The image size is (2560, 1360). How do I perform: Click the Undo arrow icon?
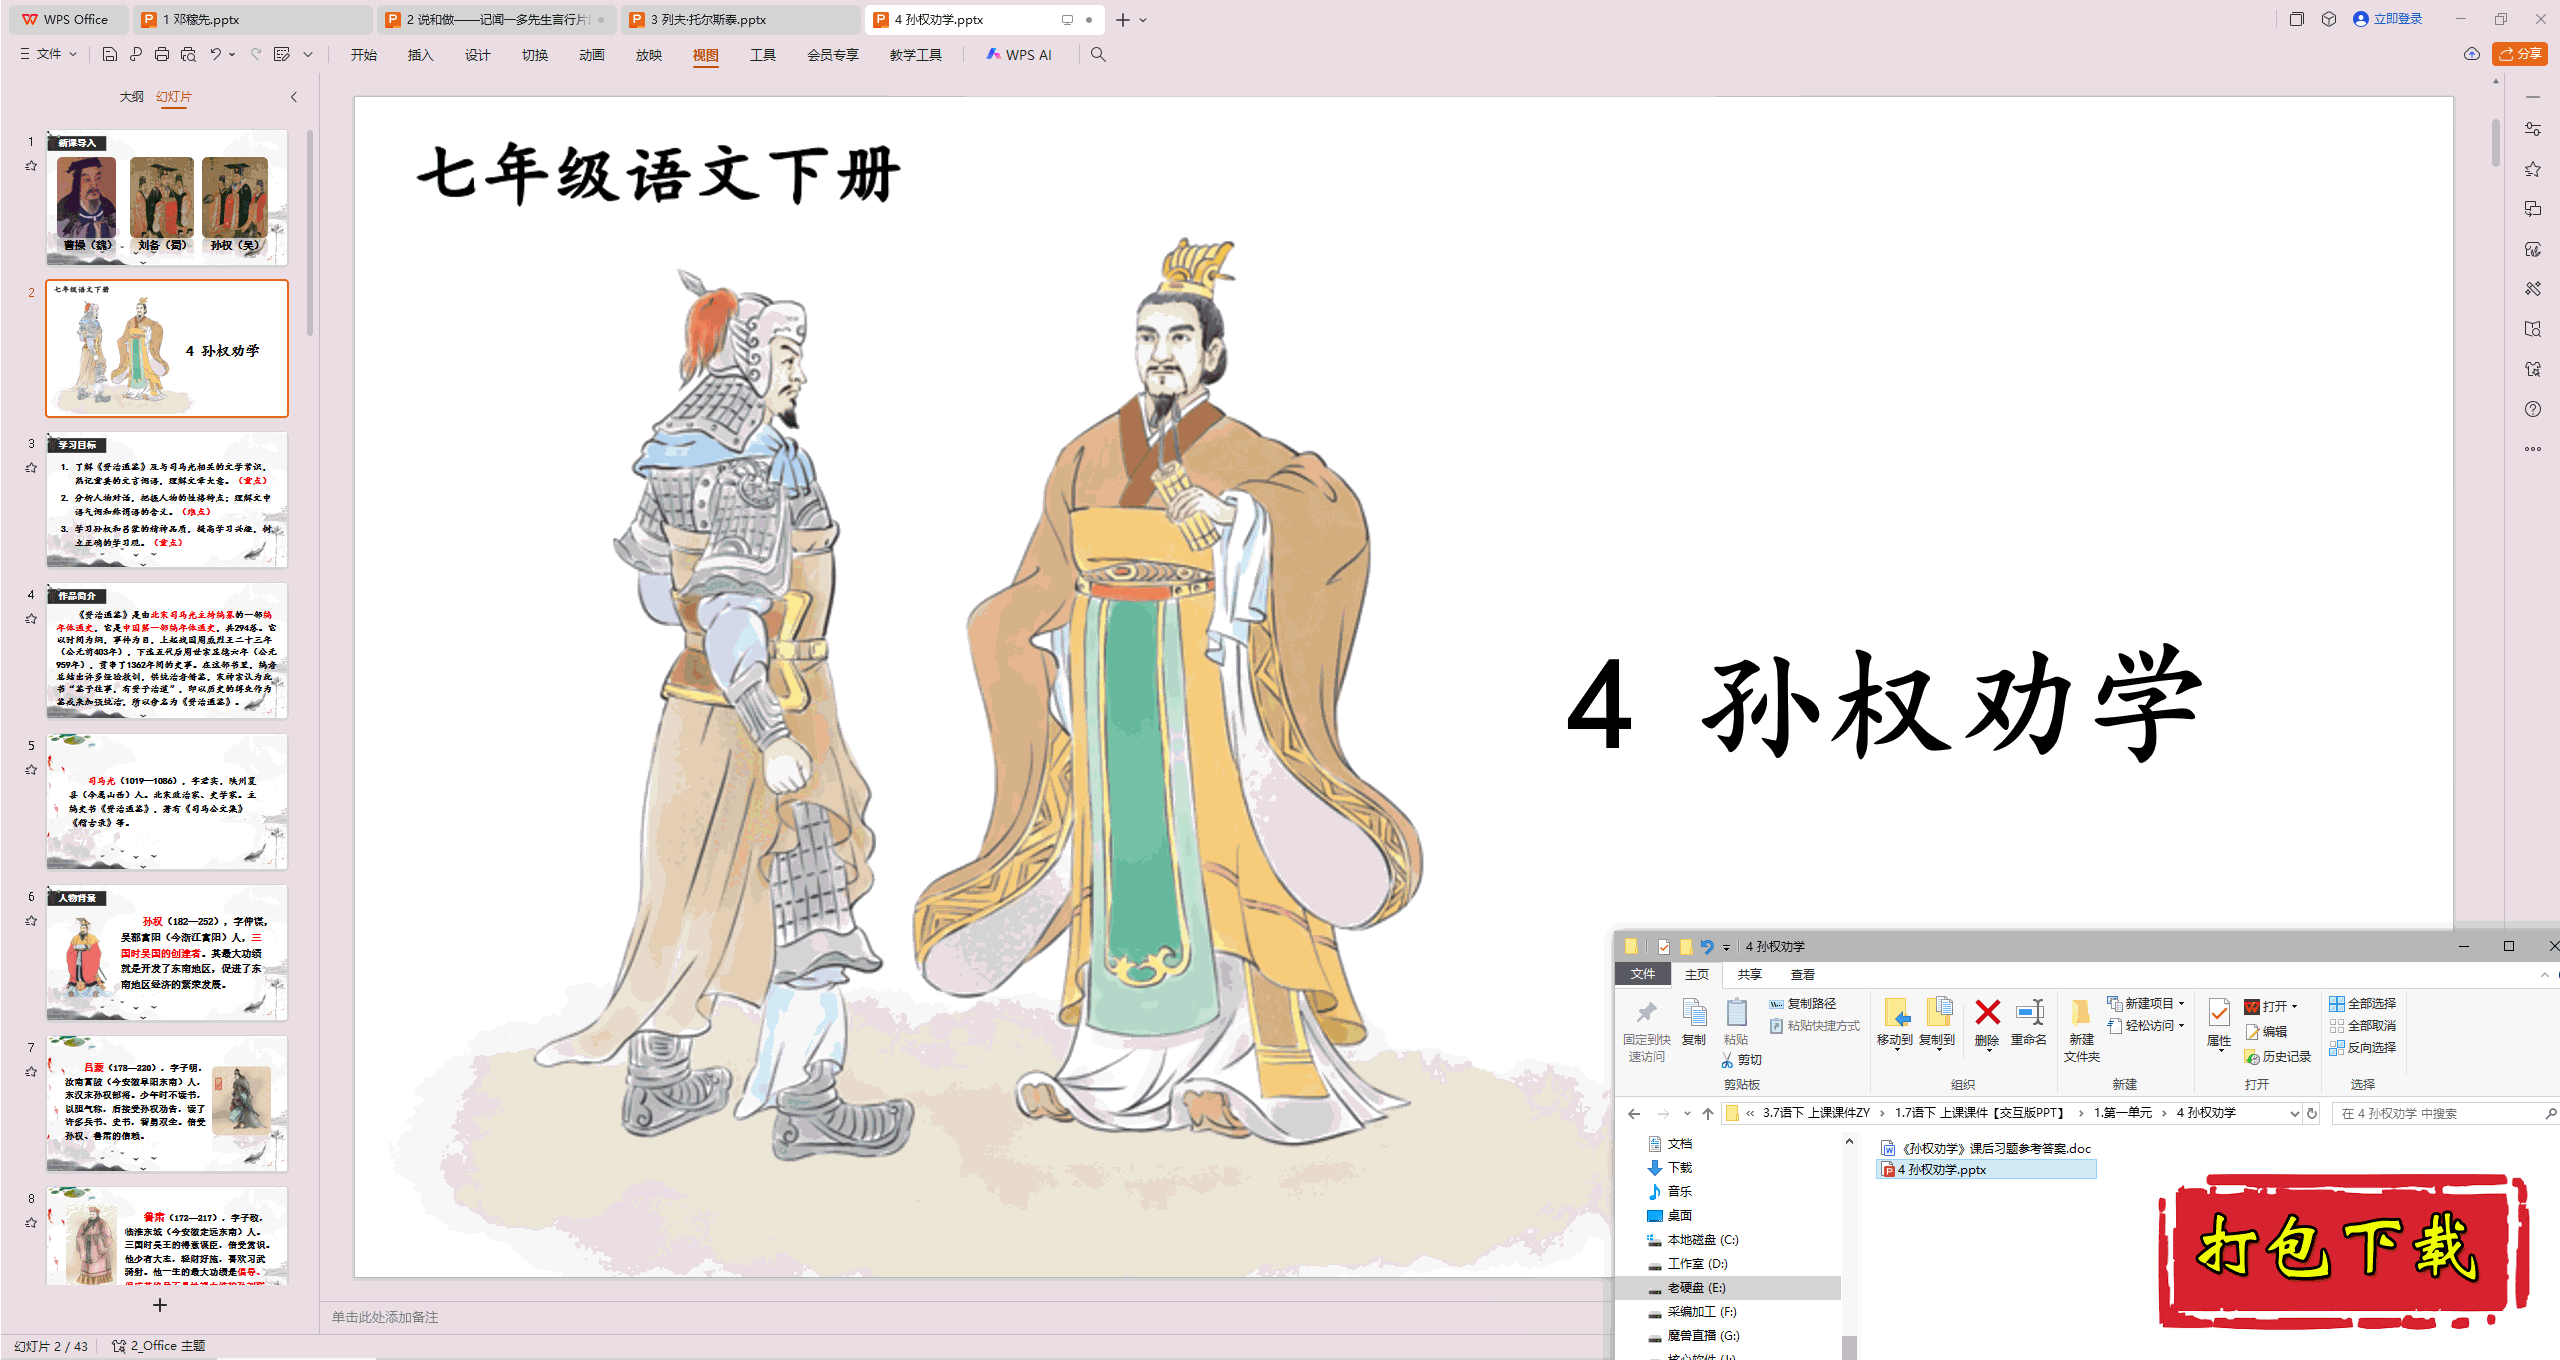pyautogui.click(x=215, y=55)
